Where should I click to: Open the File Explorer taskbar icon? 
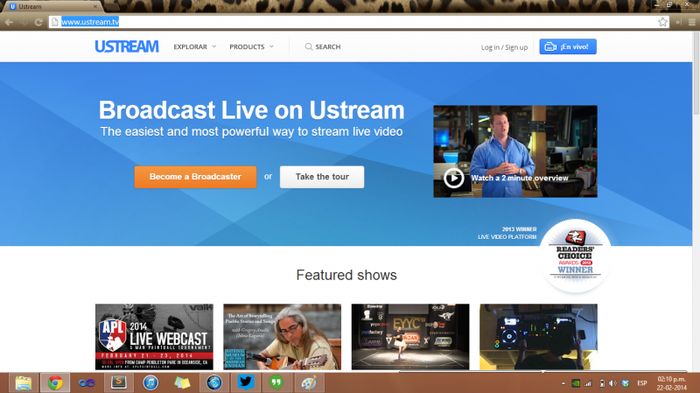pyautogui.click(x=23, y=383)
